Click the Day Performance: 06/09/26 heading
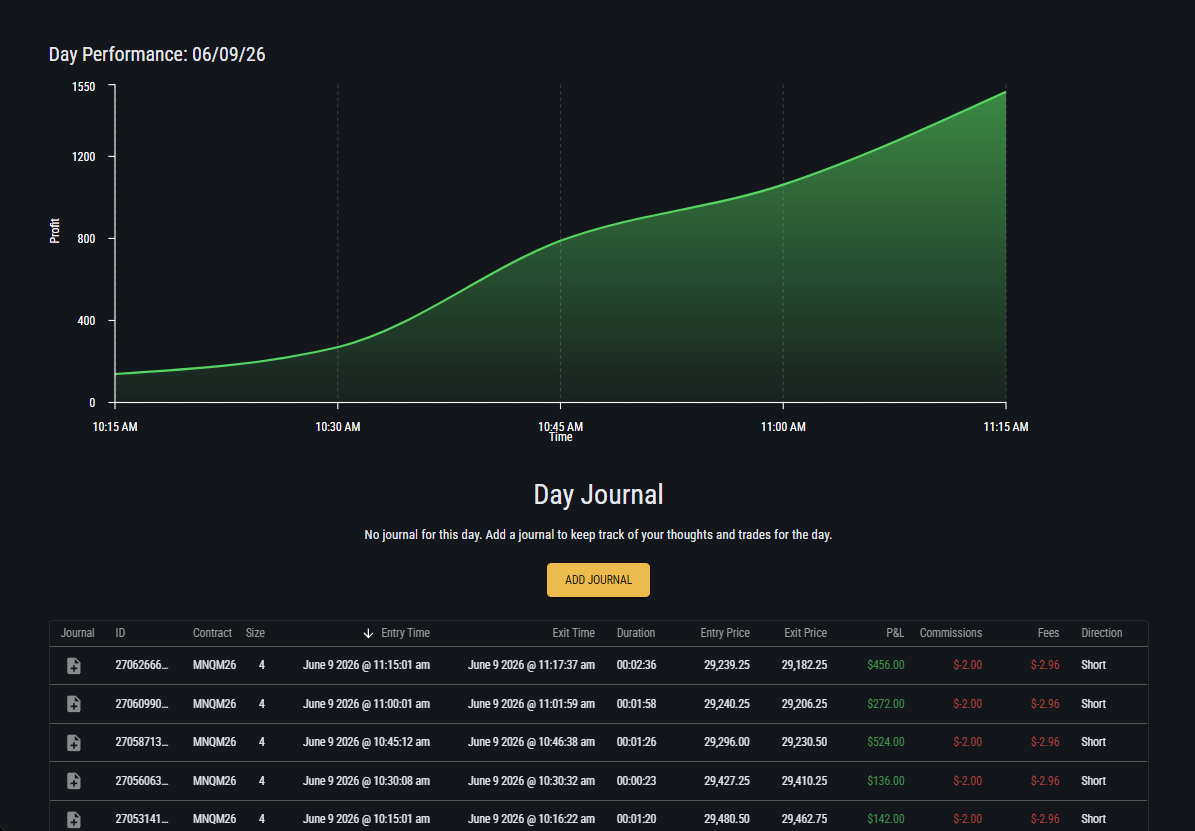Viewport: 1195px width, 831px height. coord(157,55)
